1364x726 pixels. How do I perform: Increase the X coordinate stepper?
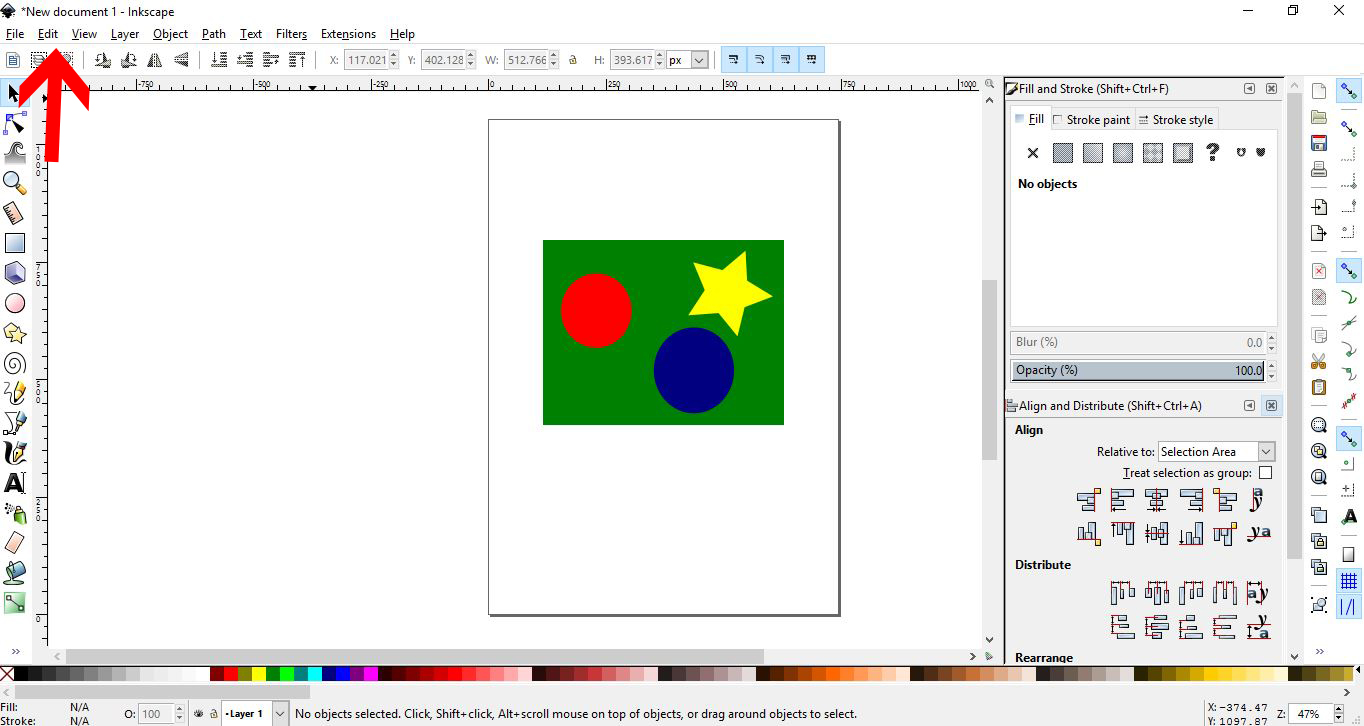[394, 56]
